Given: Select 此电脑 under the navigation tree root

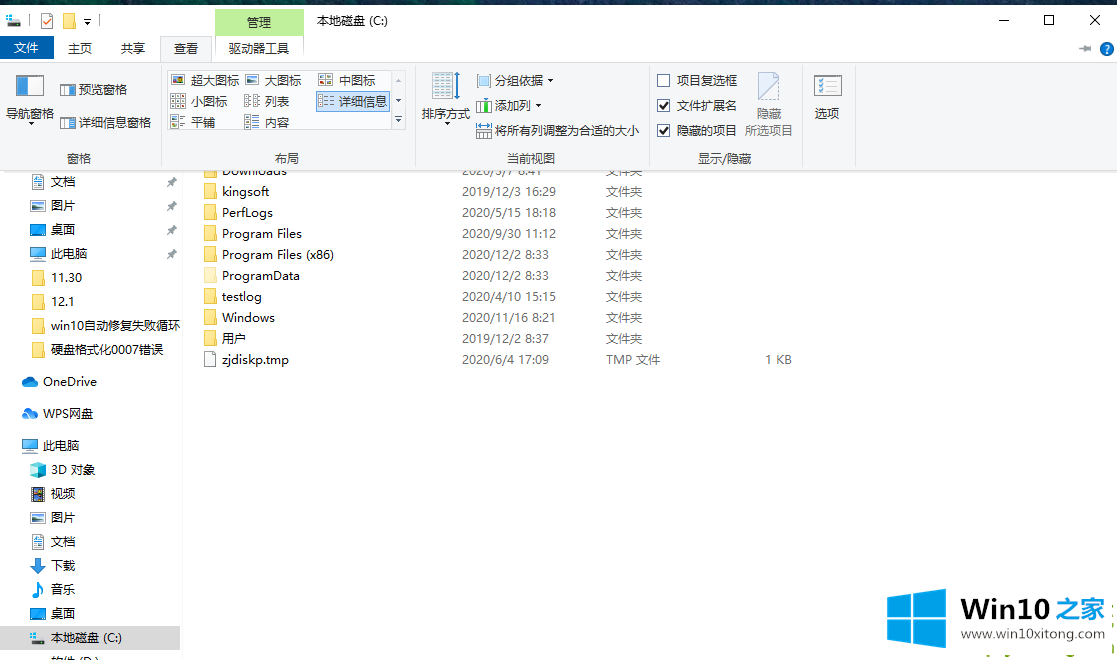Looking at the screenshot, I should coord(61,446).
